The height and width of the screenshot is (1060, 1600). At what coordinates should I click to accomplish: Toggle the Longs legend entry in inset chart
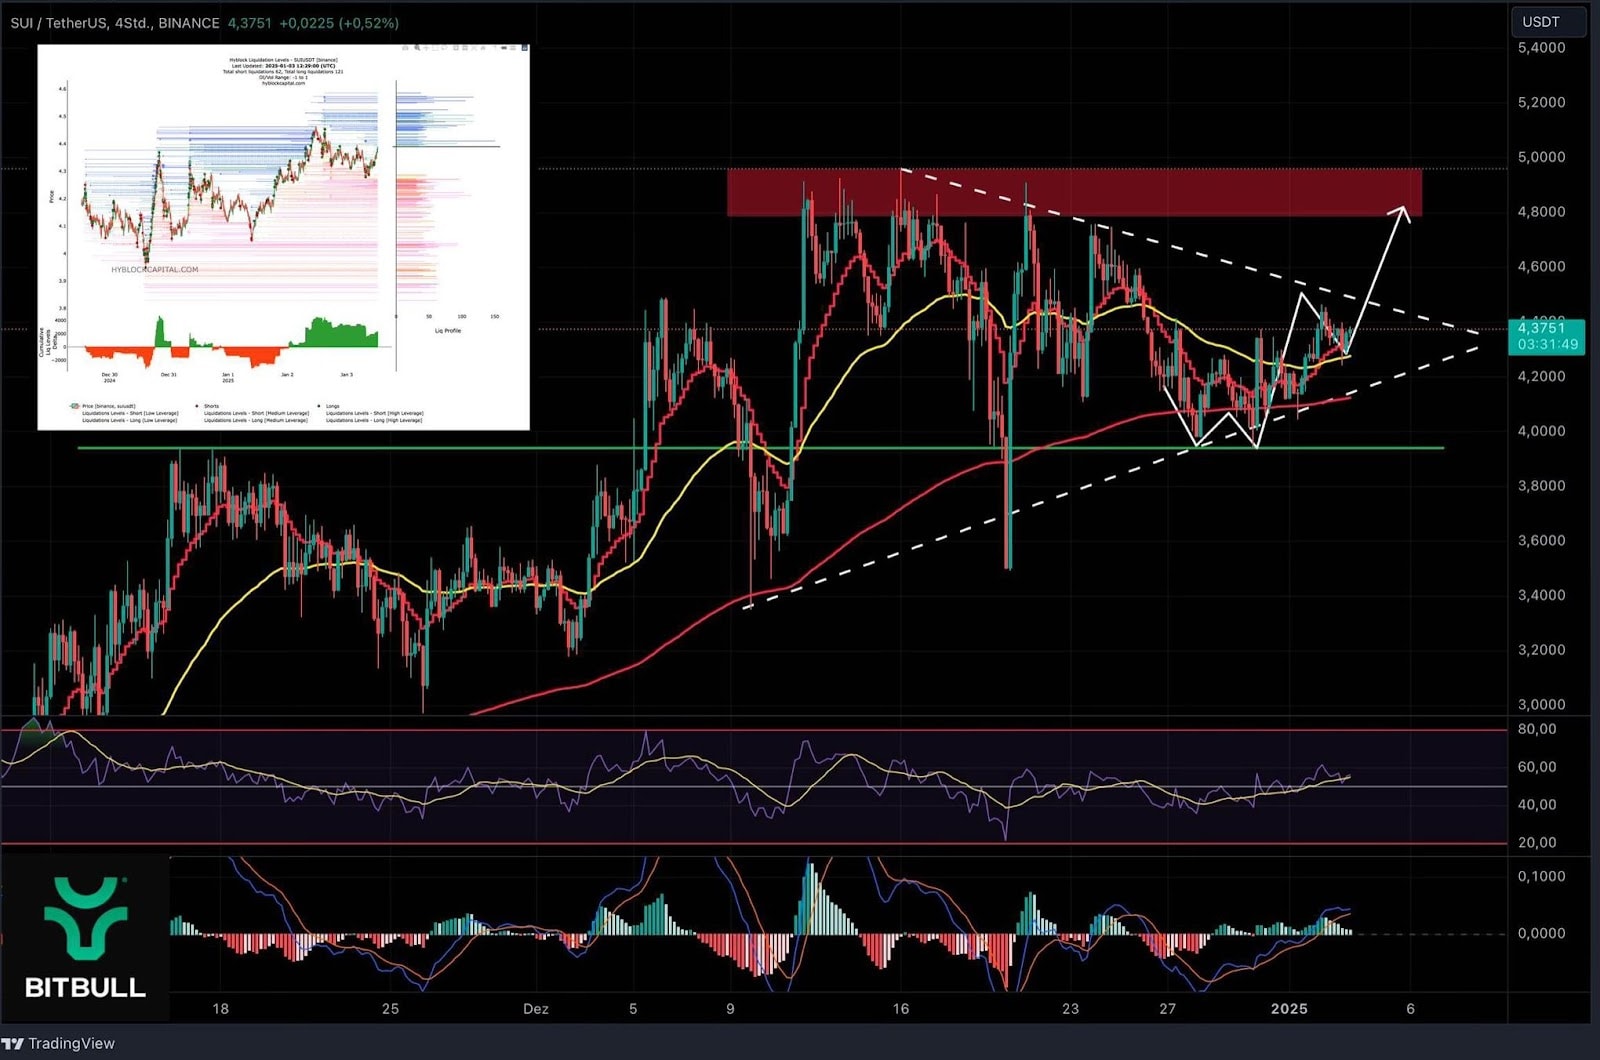332,406
